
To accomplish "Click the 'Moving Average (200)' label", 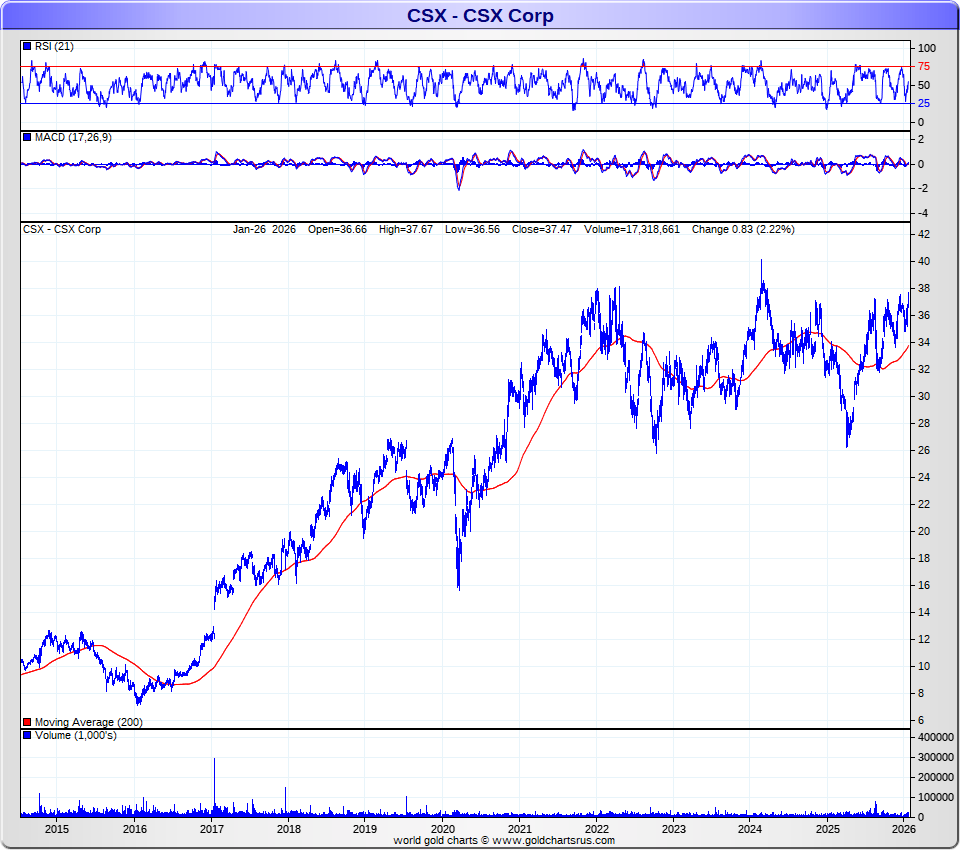I will (89, 722).
